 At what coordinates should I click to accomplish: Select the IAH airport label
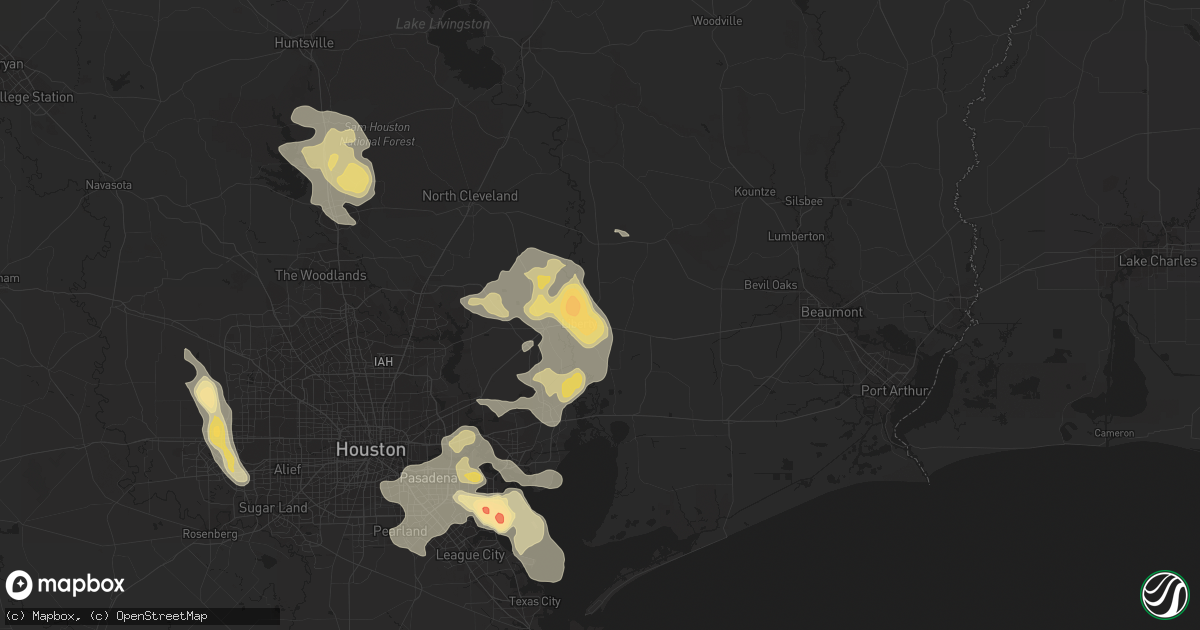coord(383,361)
